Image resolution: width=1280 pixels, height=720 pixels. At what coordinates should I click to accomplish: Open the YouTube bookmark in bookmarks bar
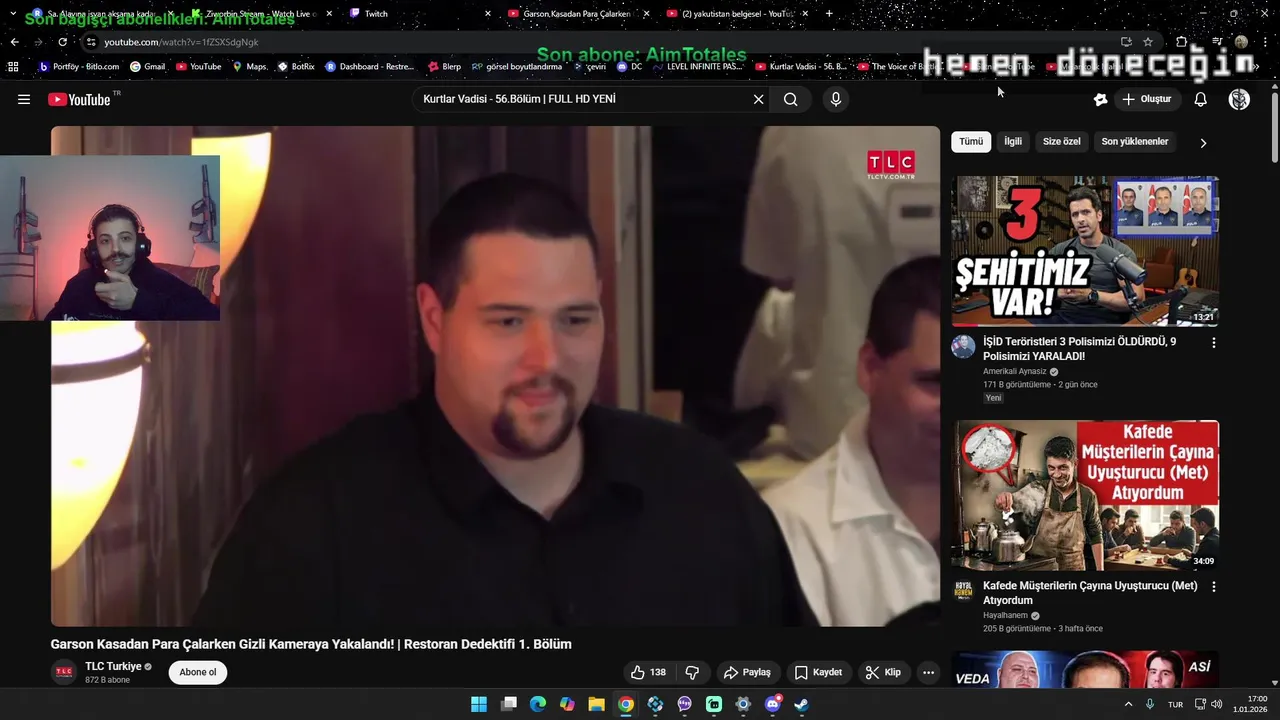coord(198,67)
